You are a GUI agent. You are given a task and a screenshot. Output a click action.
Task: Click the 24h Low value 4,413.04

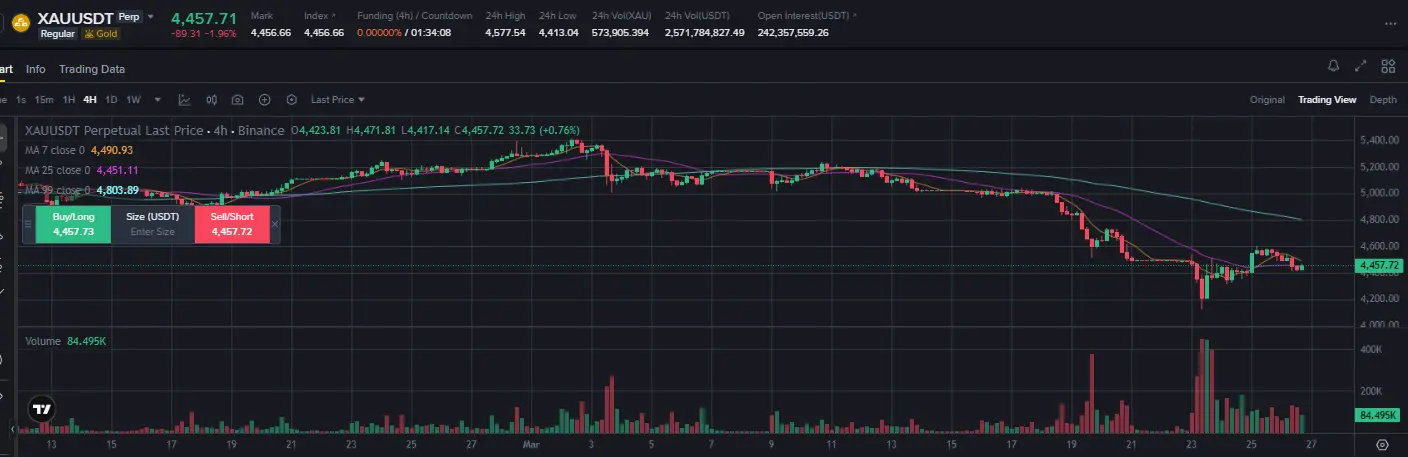coord(558,33)
